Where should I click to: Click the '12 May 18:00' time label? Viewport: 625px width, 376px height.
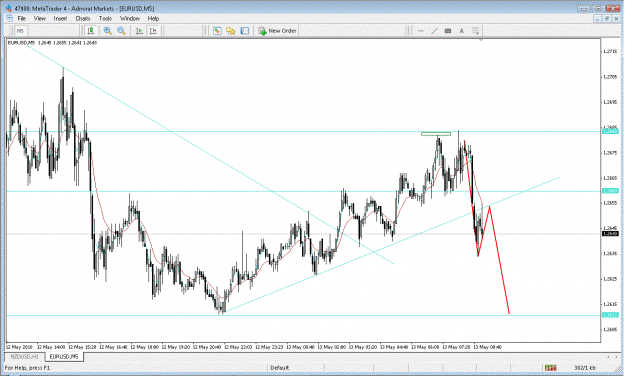(145, 347)
